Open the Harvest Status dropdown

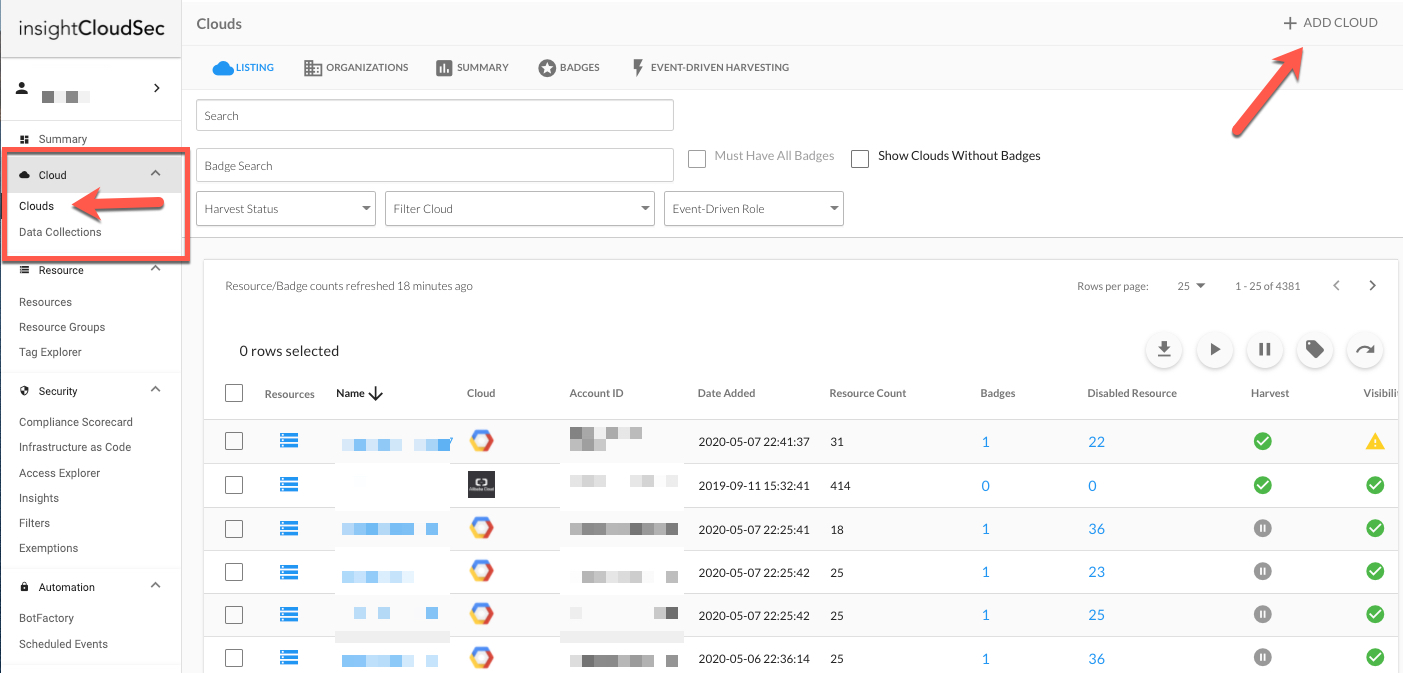pyautogui.click(x=286, y=209)
